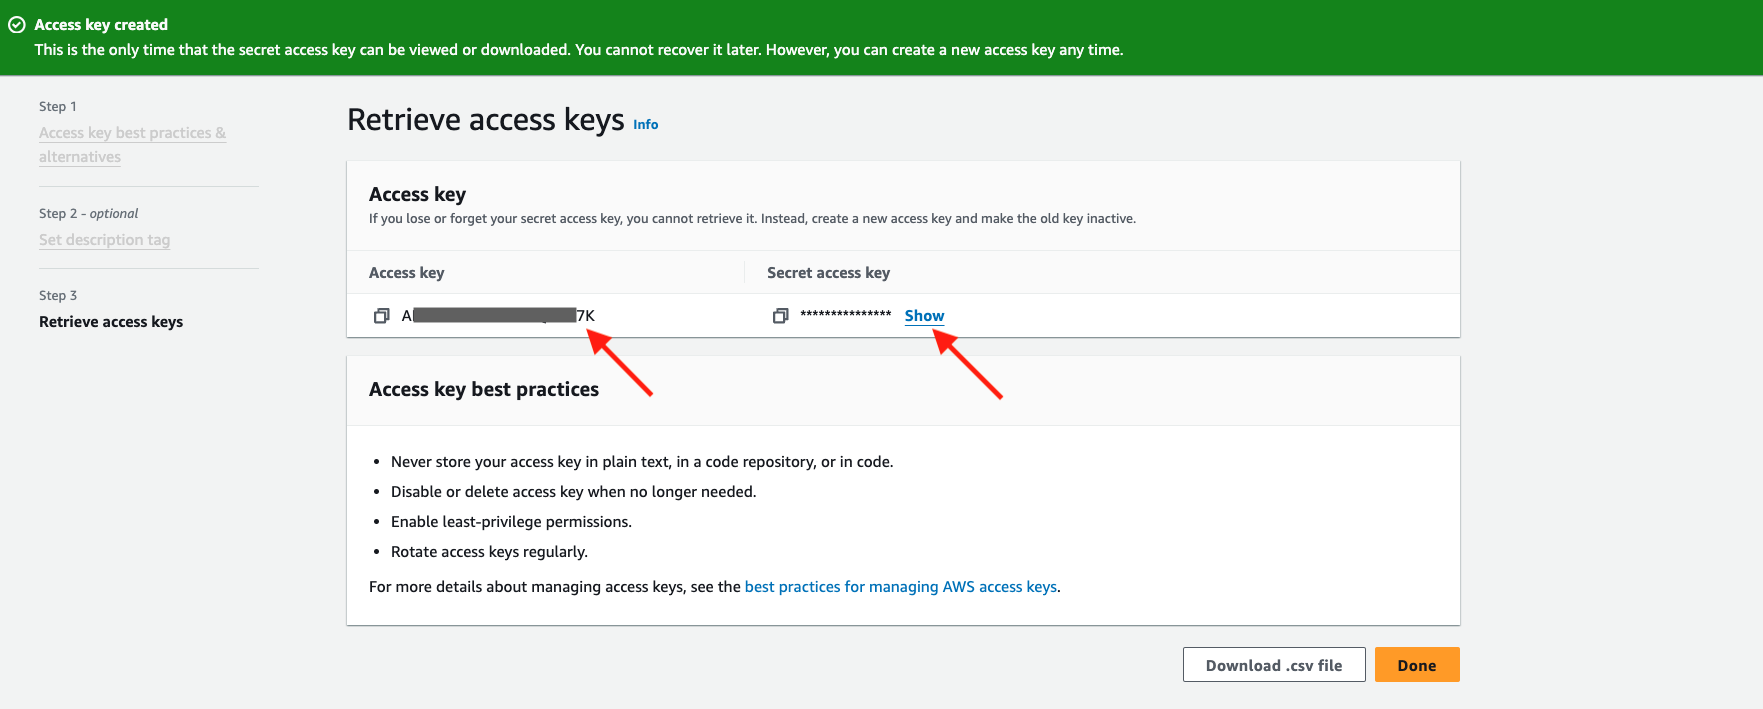
Task: Open Set description tag step
Action: click(104, 240)
